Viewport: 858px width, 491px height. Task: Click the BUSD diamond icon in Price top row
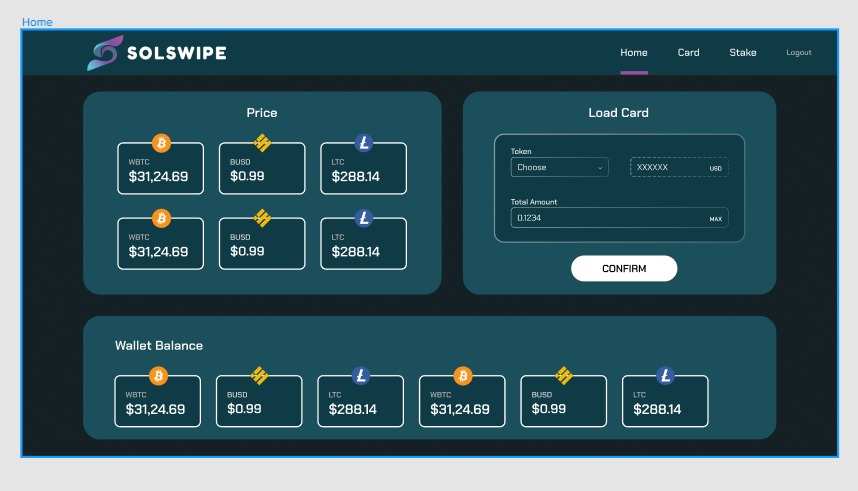point(263,143)
